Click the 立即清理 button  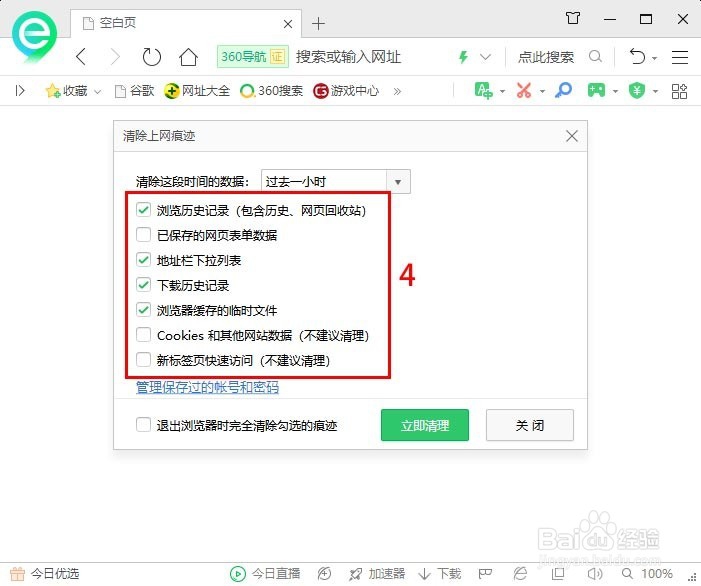[425, 425]
